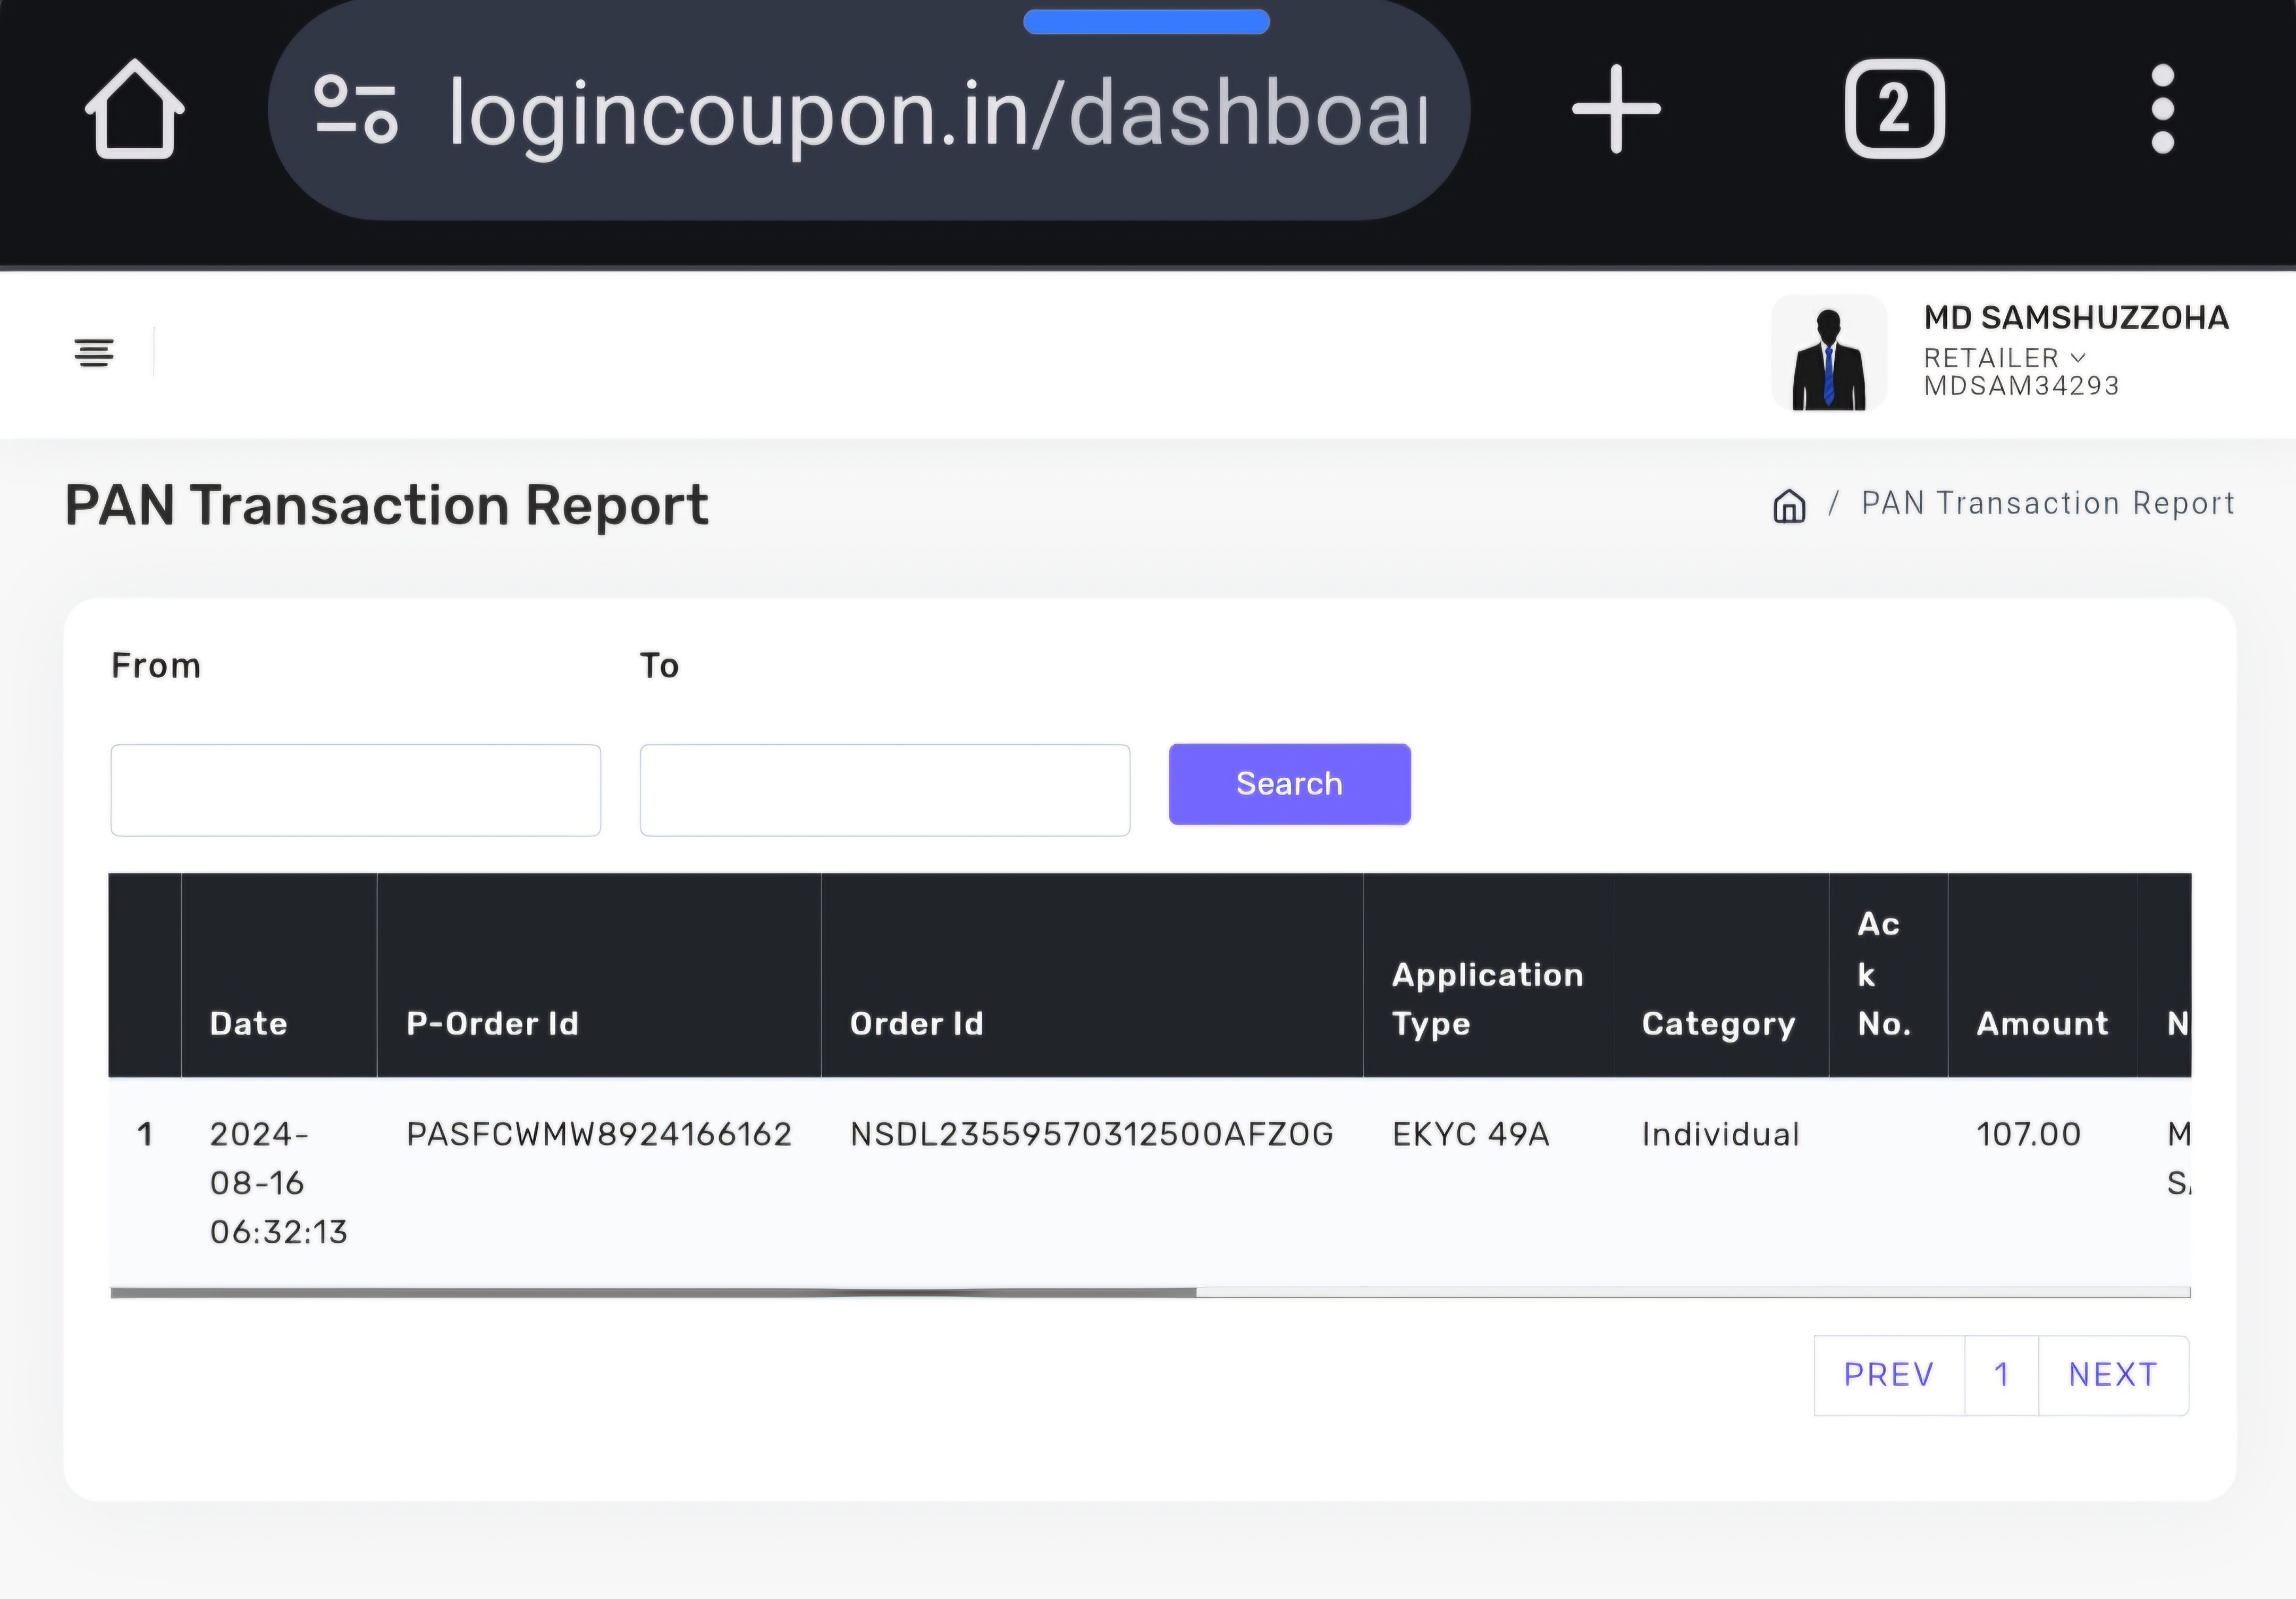Click the table horizontal scrollbar
This screenshot has width=2296, height=1599.
(x=653, y=1293)
